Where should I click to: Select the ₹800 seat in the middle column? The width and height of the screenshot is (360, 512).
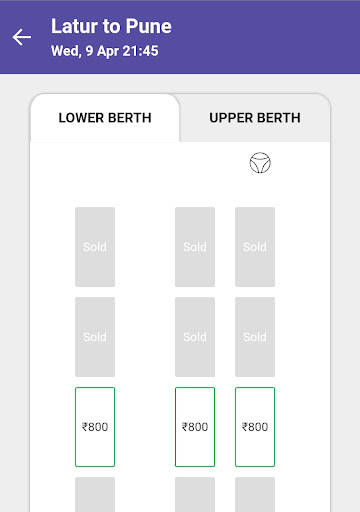tap(195, 427)
